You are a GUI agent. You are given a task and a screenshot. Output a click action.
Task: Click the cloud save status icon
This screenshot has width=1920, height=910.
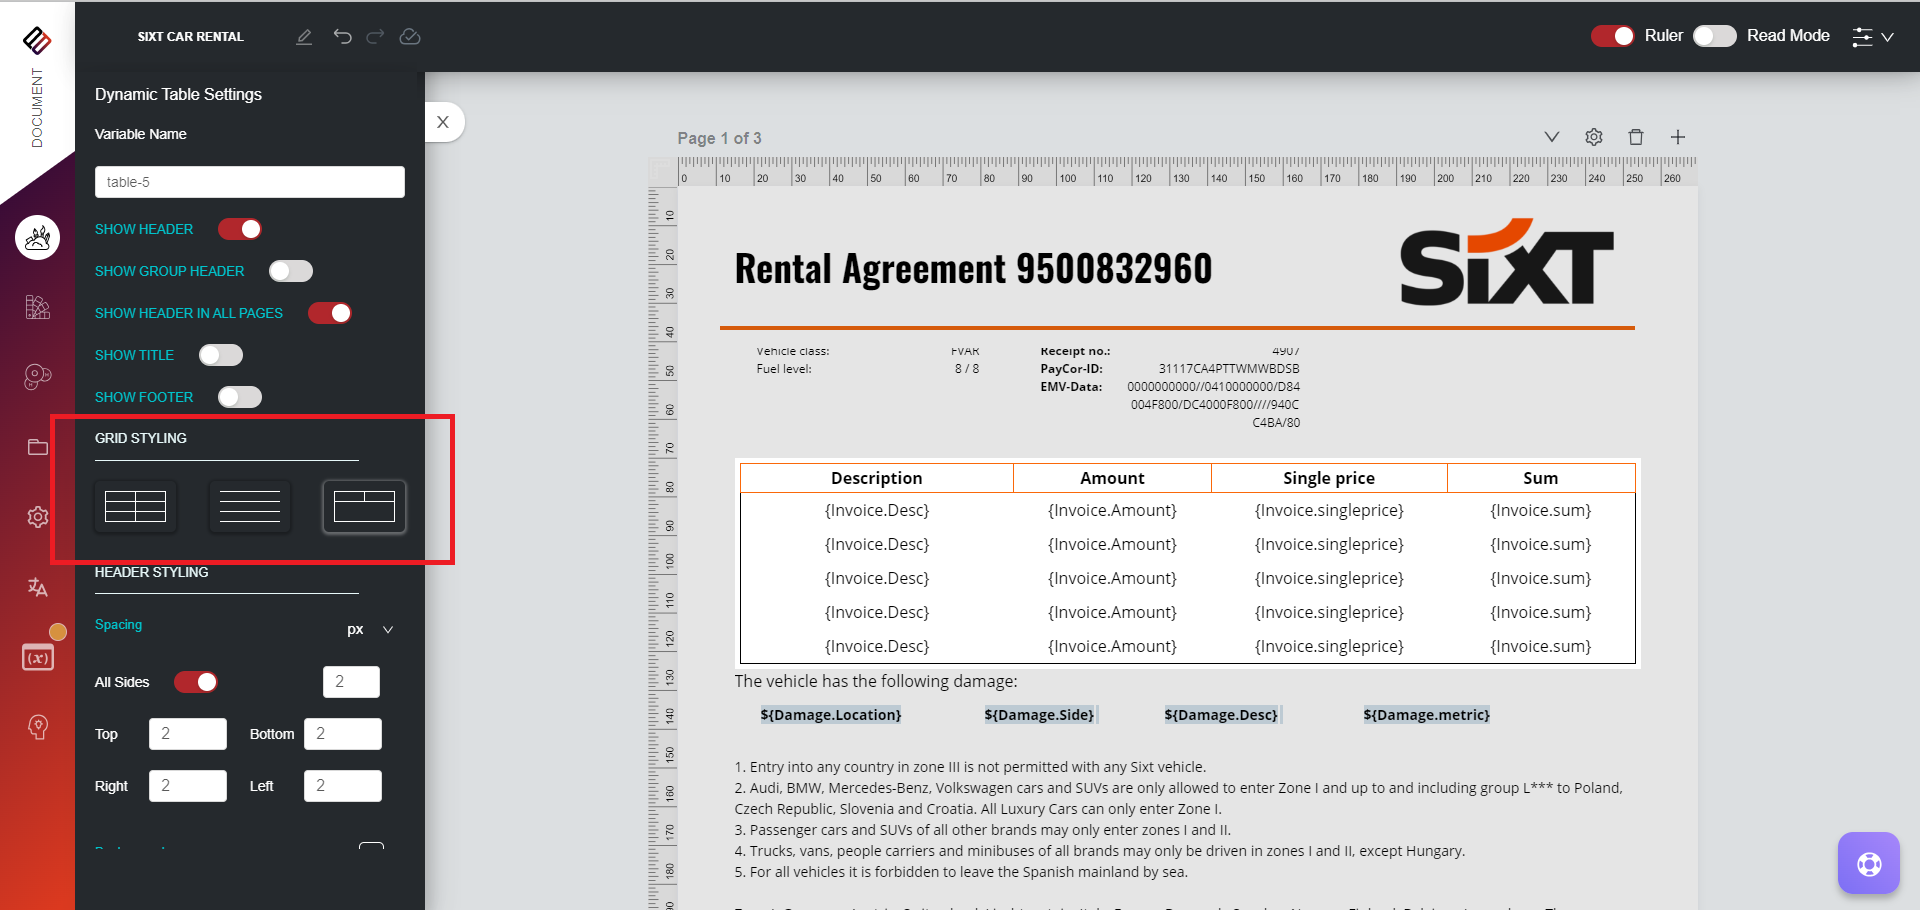click(x=410, y=37)
